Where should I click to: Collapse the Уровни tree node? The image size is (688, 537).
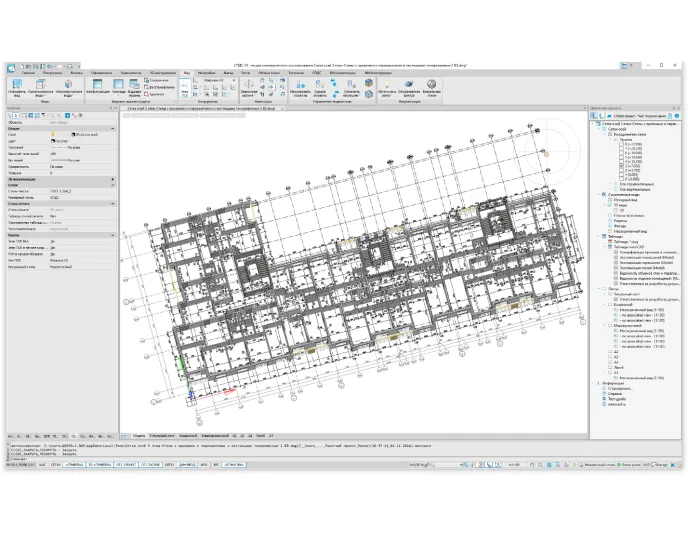point(611,141)
